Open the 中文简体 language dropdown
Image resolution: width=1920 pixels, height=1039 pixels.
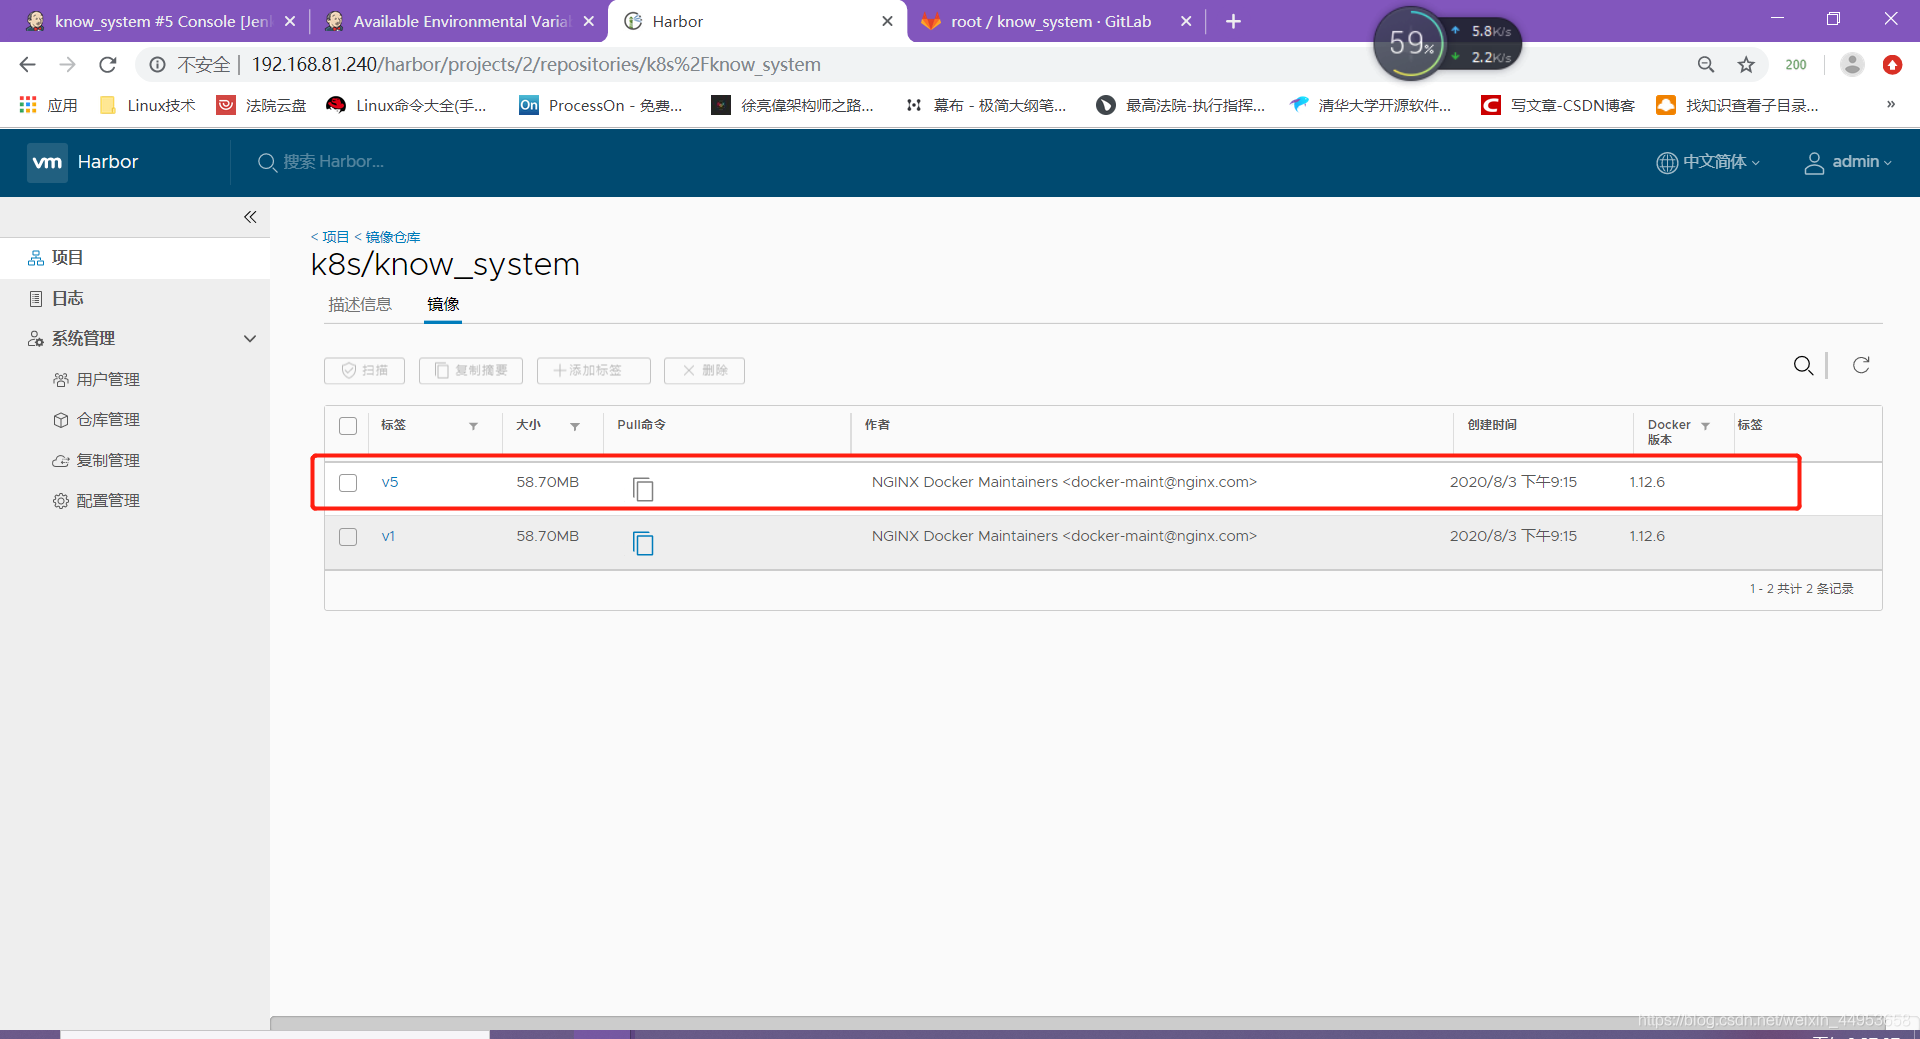[x=1708, y=162]
